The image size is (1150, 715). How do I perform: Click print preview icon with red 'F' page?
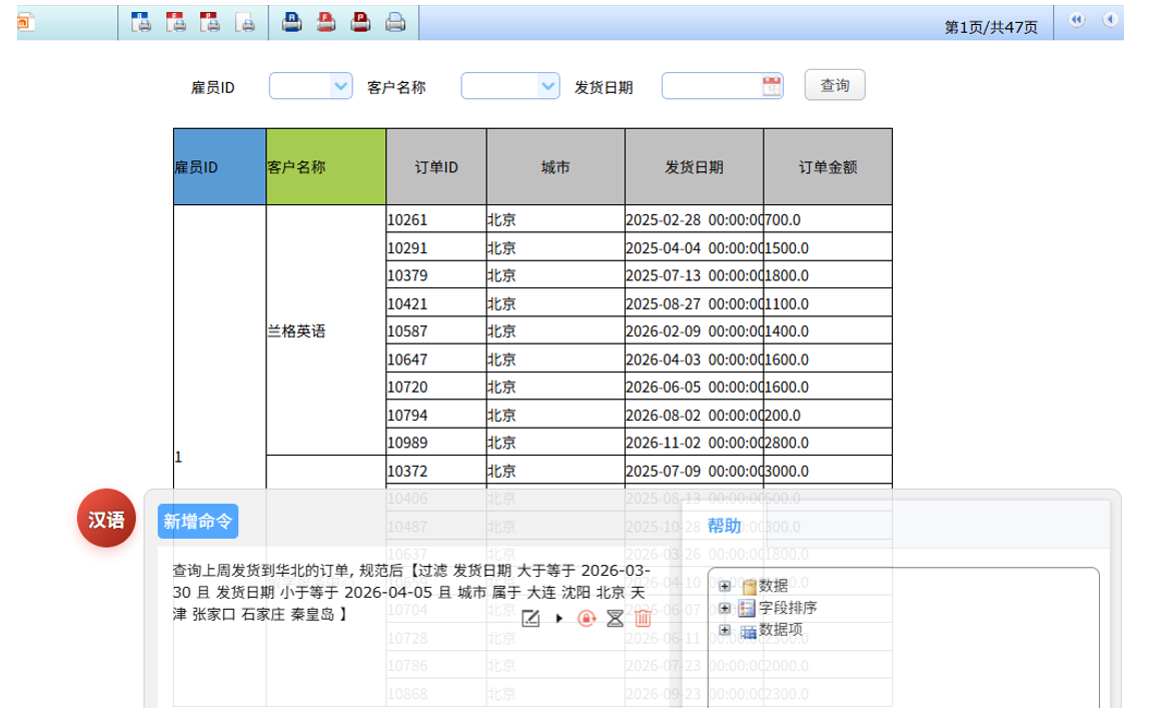click(x=175, y=23)
